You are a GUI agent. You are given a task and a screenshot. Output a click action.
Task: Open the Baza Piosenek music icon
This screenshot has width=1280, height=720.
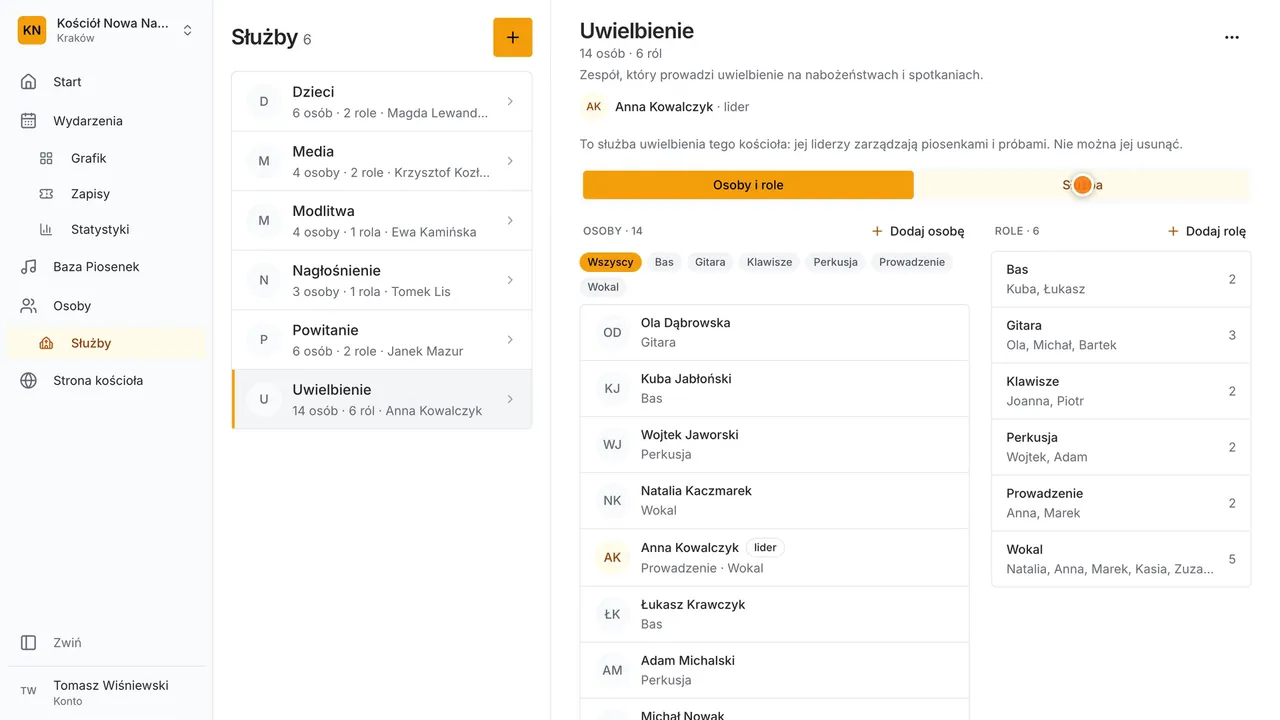tap(29, 267)
